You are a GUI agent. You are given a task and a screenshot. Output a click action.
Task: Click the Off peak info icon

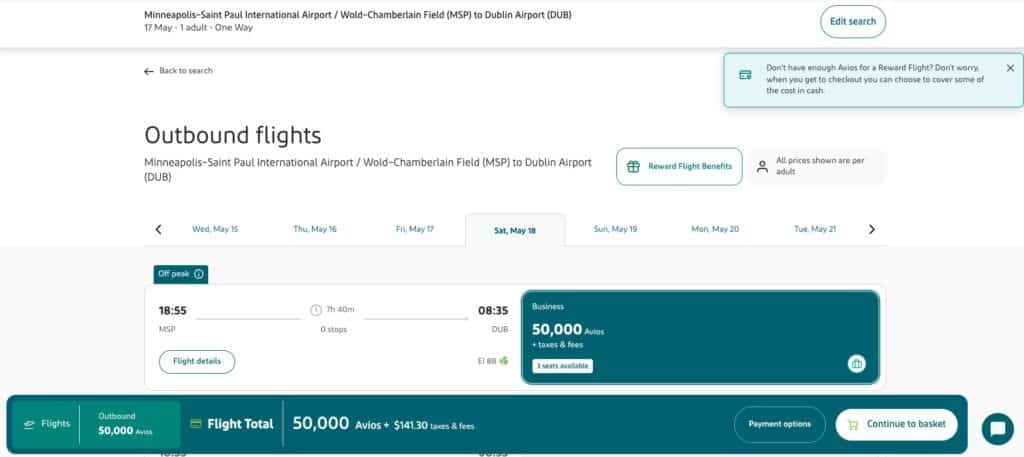pos(199,274)
